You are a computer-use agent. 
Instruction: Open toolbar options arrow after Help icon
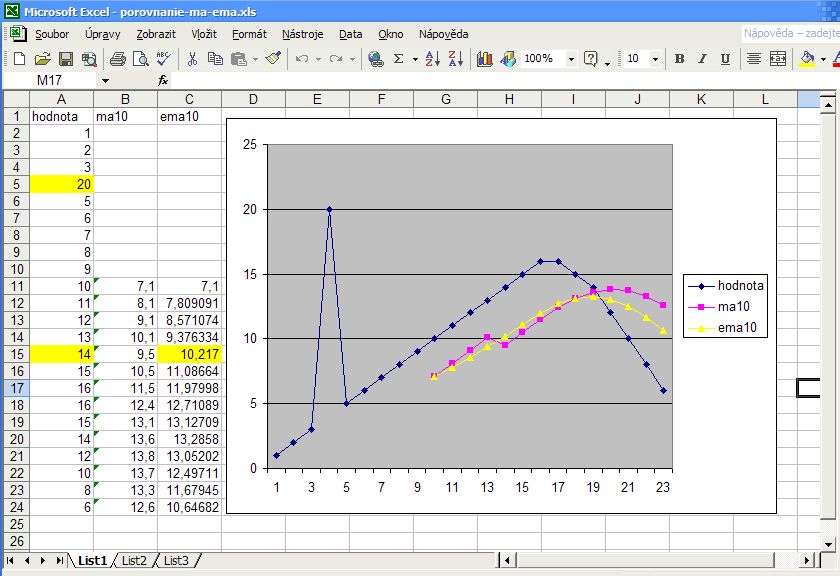[x=608, y=63]
